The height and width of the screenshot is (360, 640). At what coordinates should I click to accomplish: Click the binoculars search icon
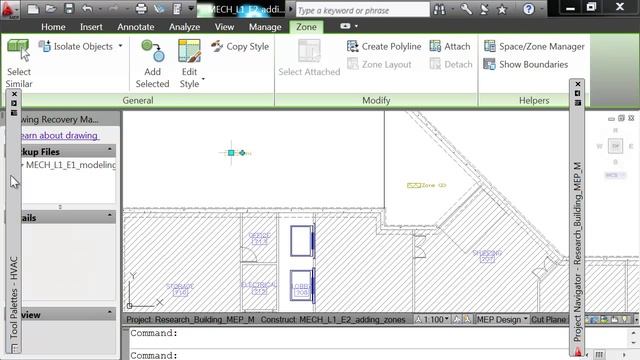(x=440, y=9)
